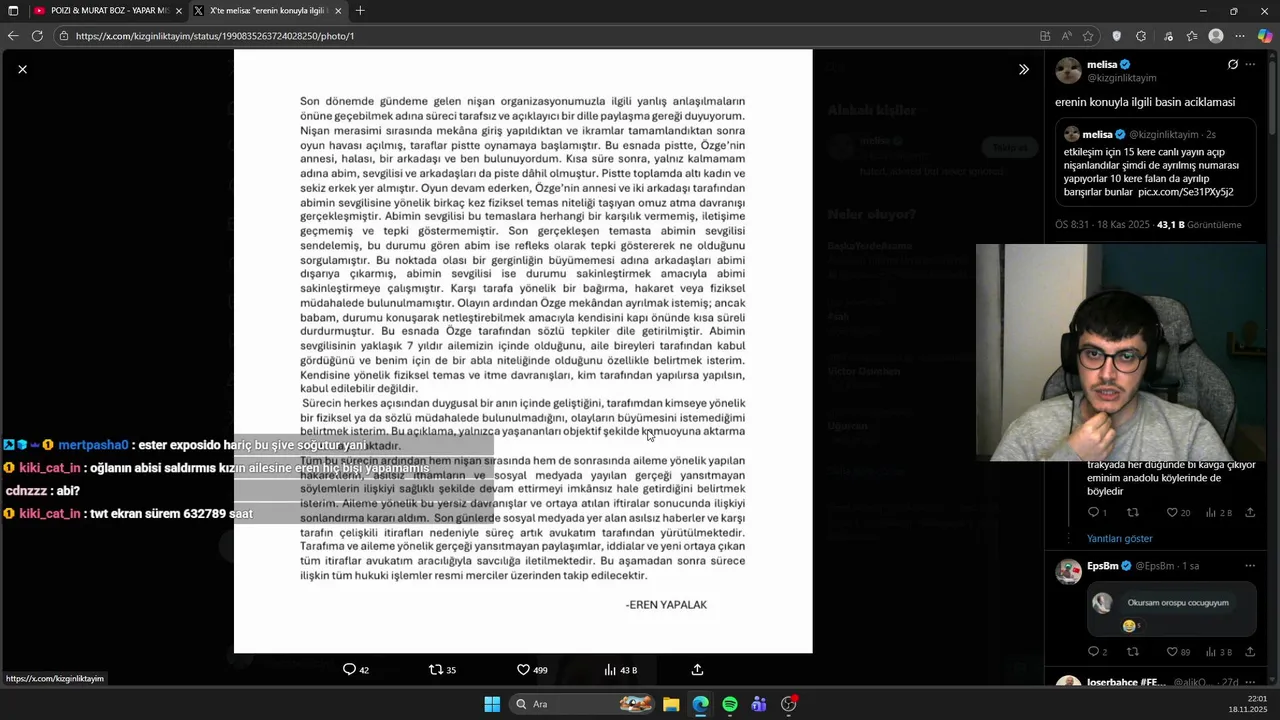1280x720 pixels.
Task: Like the post with 499 hearts
Action: point(531,670)
